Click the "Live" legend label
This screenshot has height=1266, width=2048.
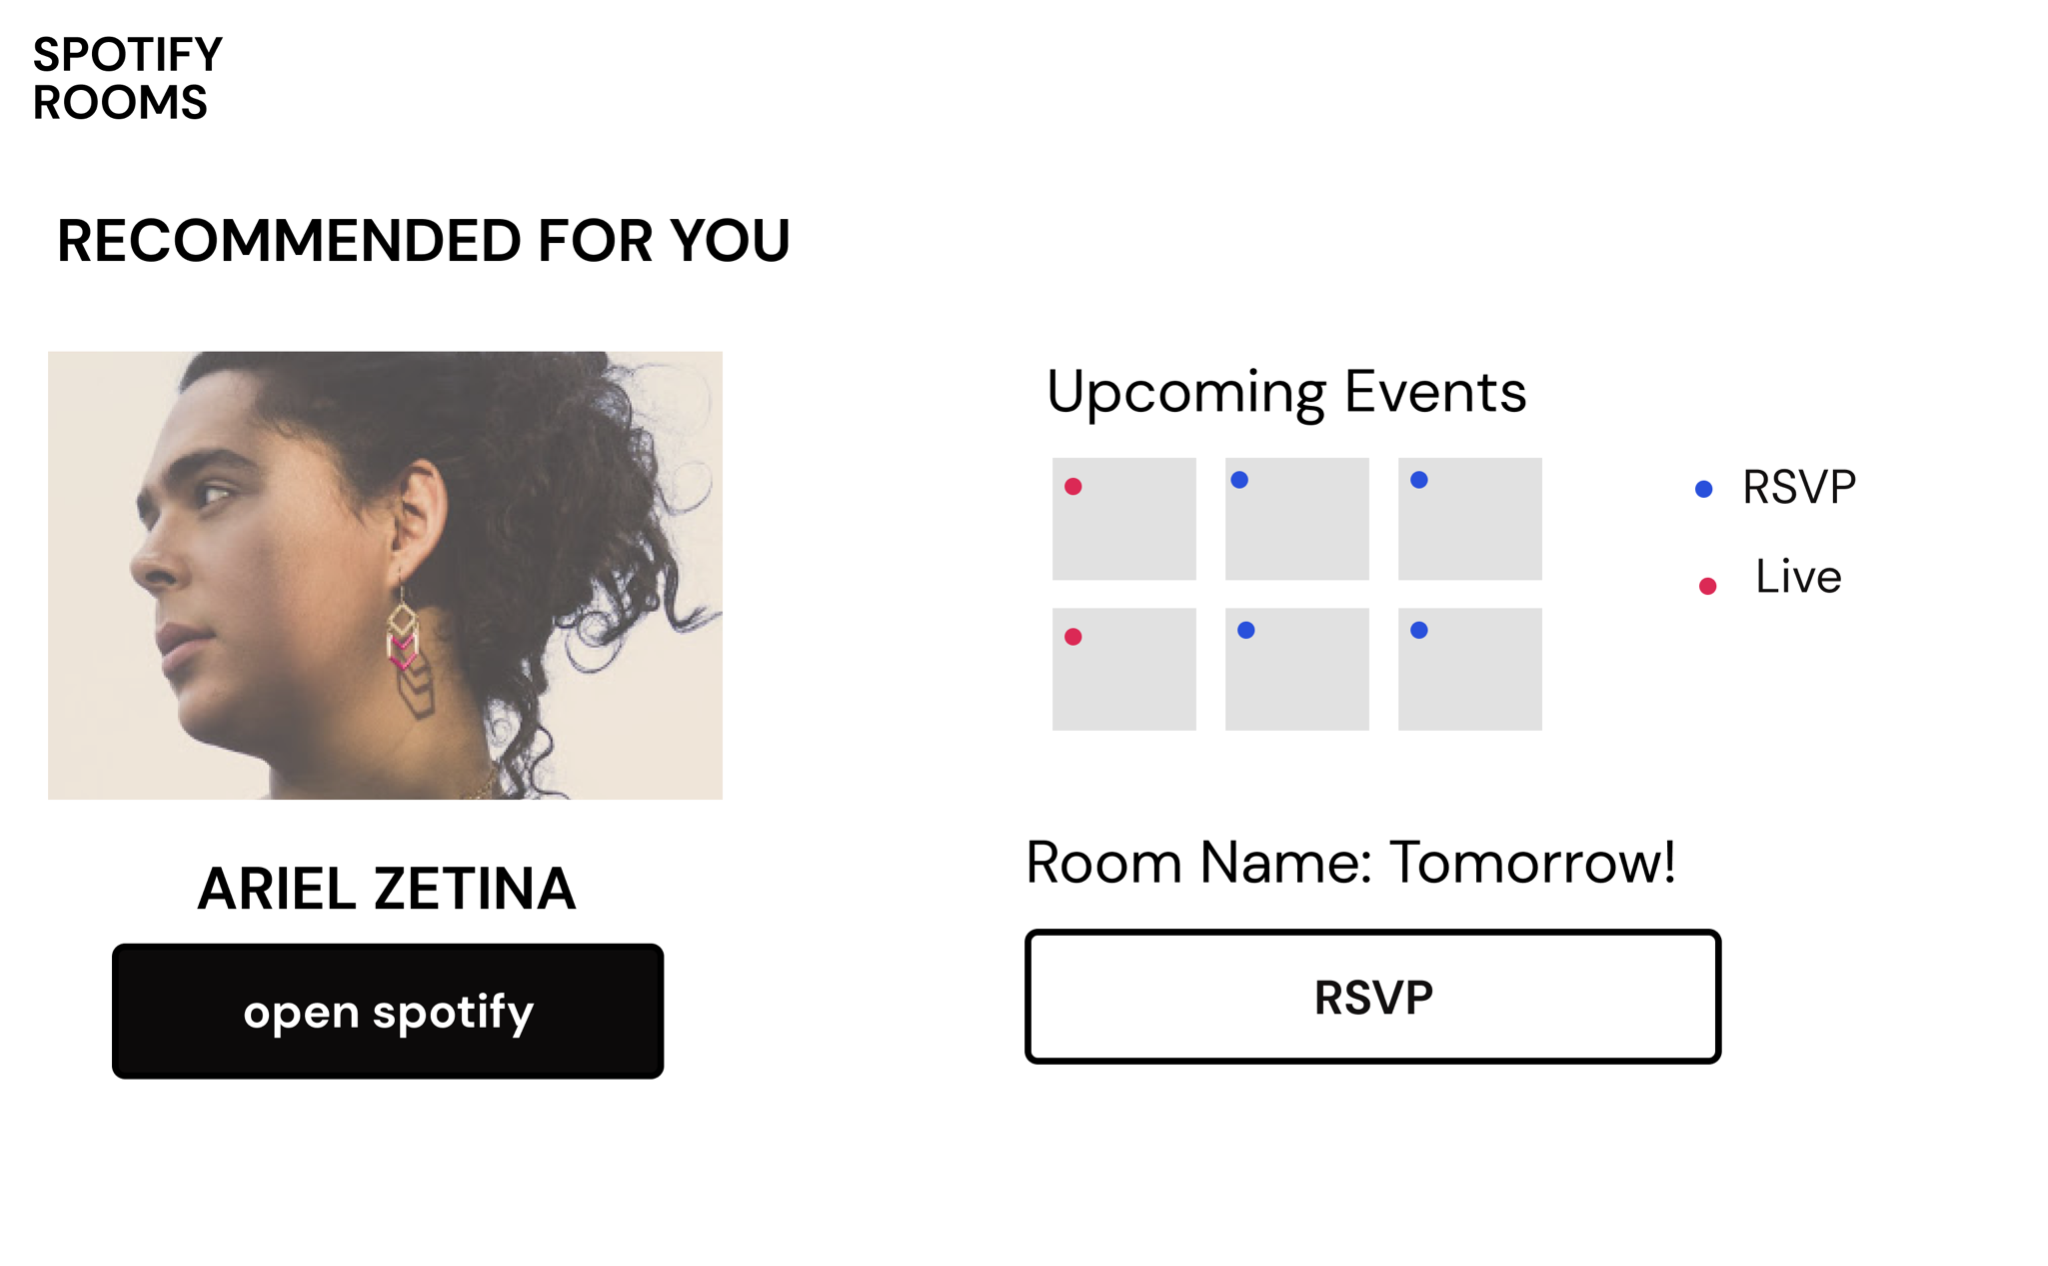tap(1798, 577)
